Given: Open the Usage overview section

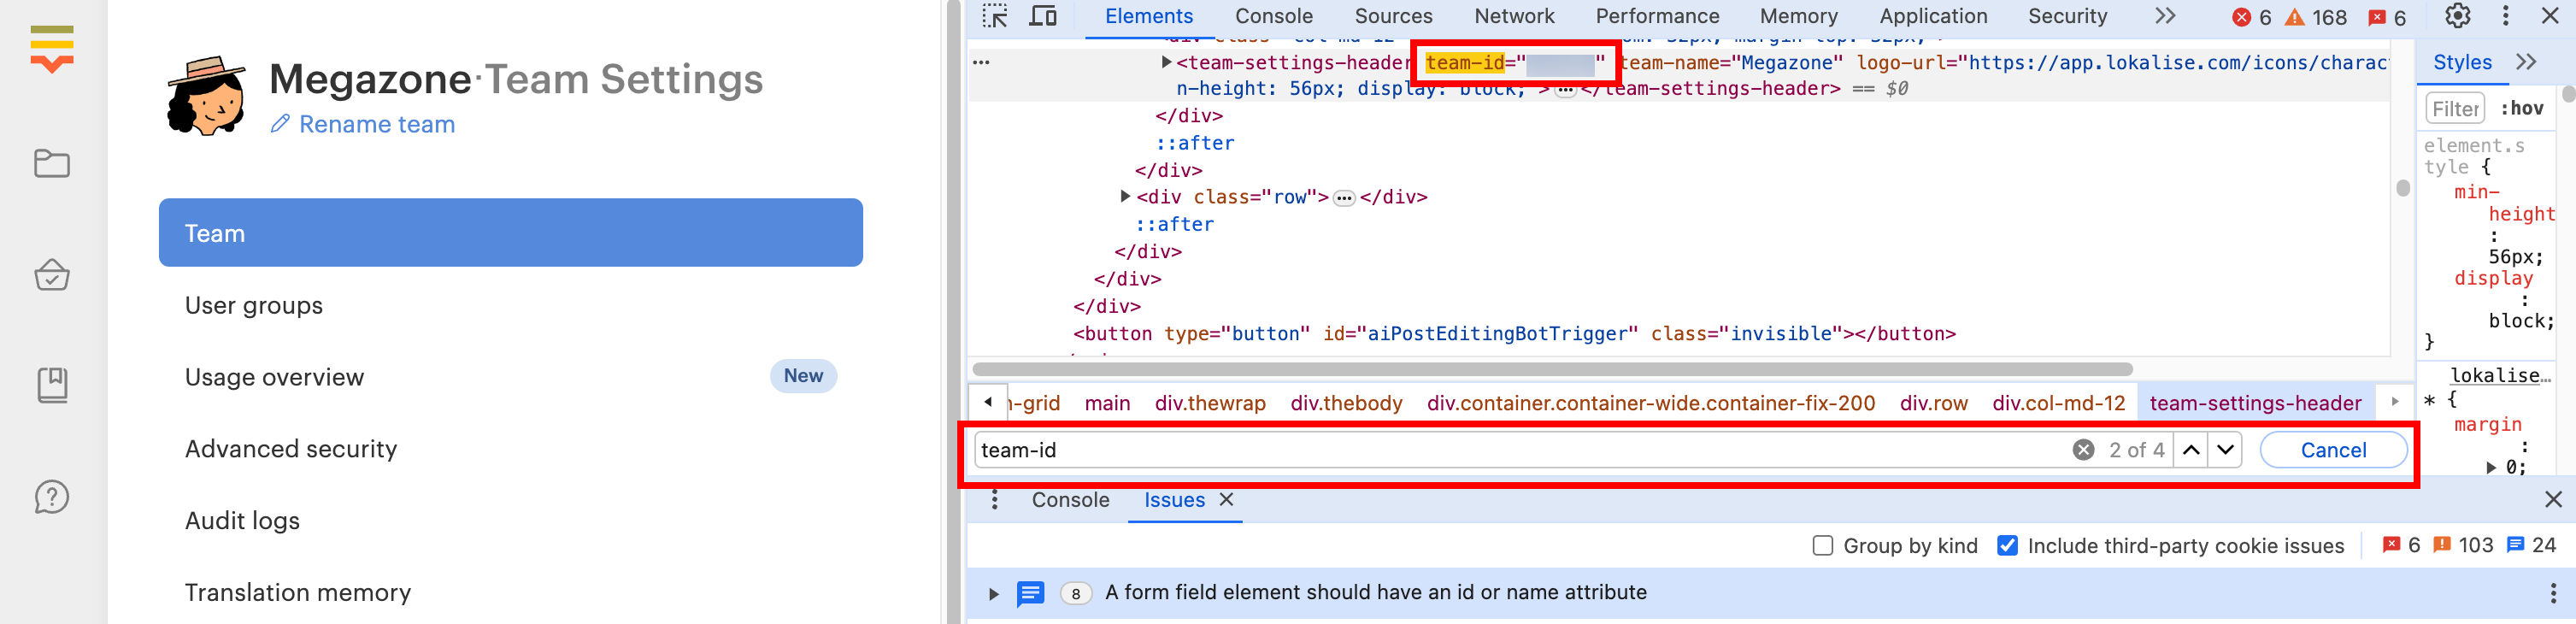Looking at the screenshot, I should [x=274, y=377].
